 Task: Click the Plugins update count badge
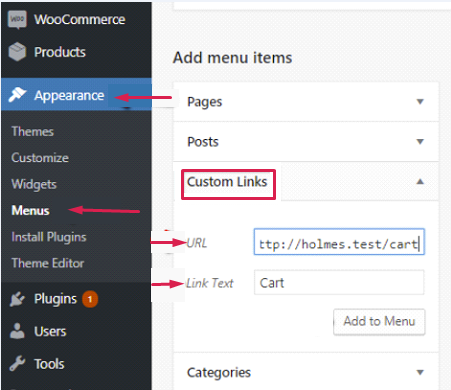90,299
